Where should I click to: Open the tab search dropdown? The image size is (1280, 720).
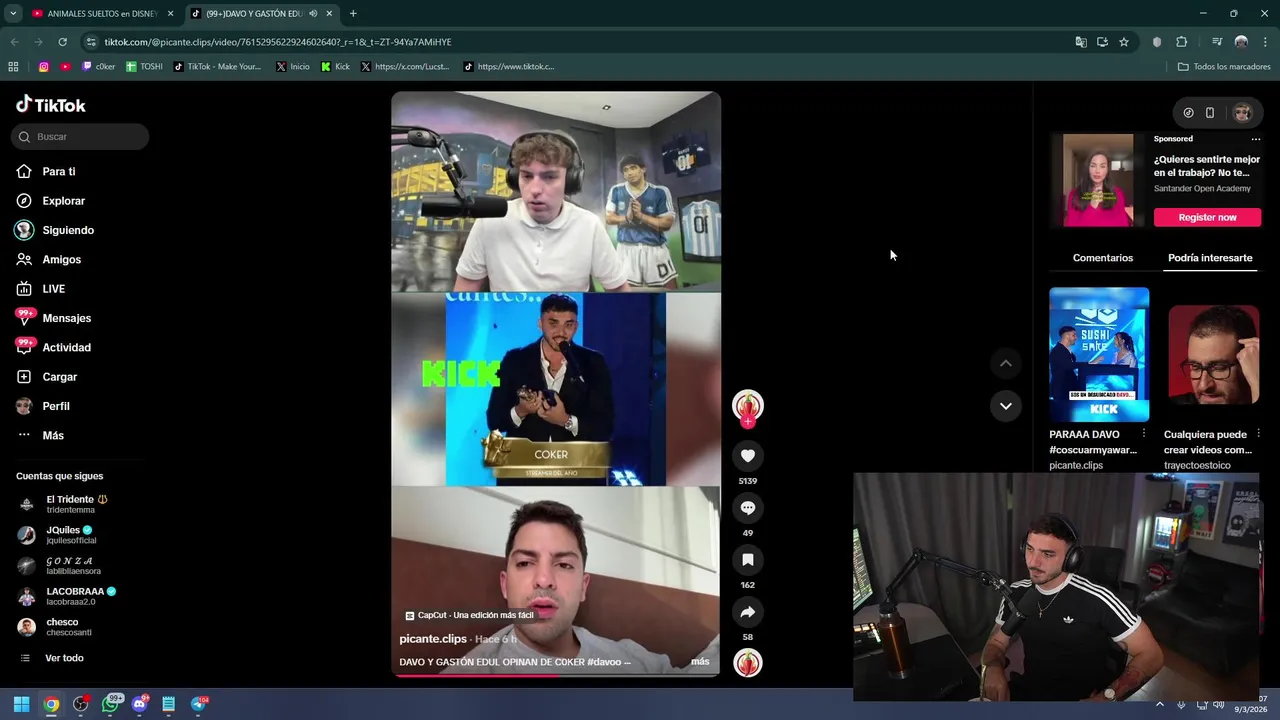pyautogui.click(x=13, y=14)
